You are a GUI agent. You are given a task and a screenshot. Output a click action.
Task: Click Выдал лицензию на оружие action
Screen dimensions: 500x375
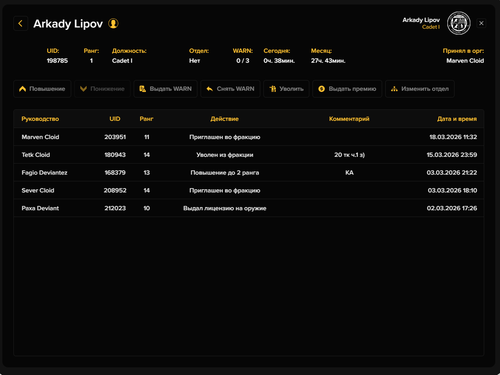225,208
